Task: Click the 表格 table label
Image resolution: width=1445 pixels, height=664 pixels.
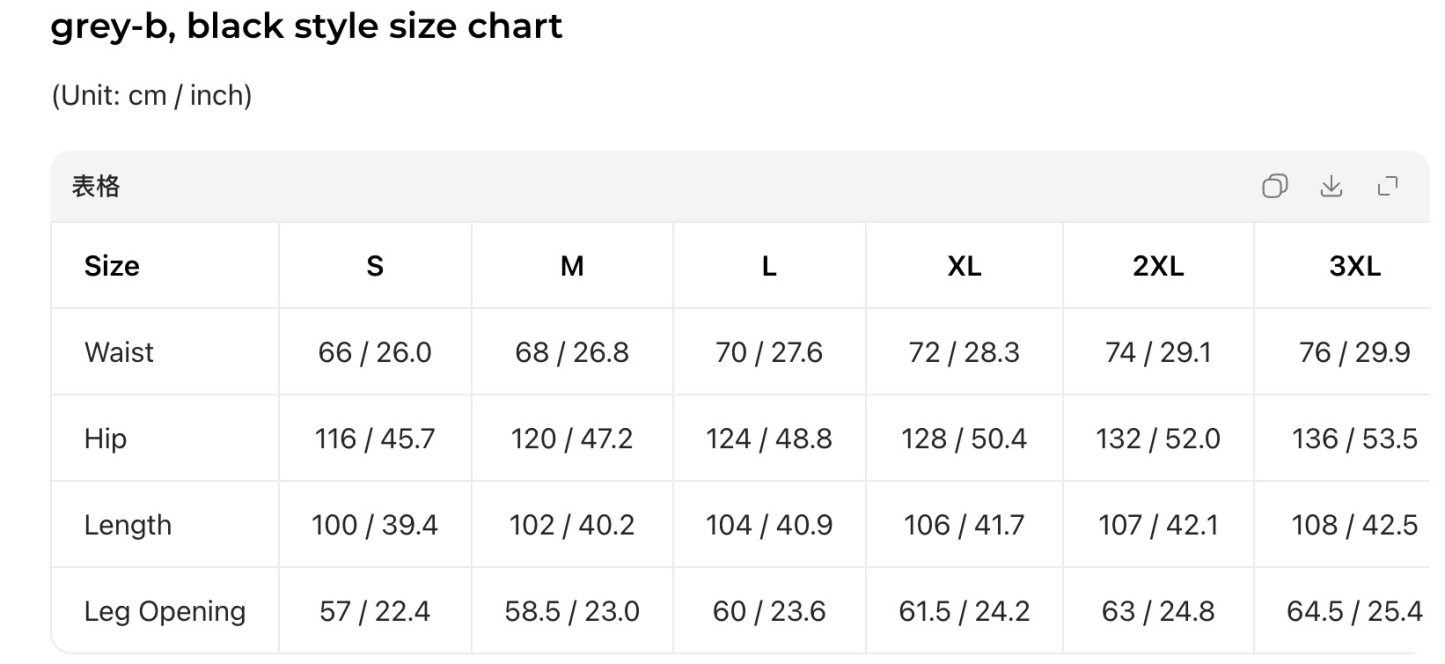Action: click(x=96, y=187)
